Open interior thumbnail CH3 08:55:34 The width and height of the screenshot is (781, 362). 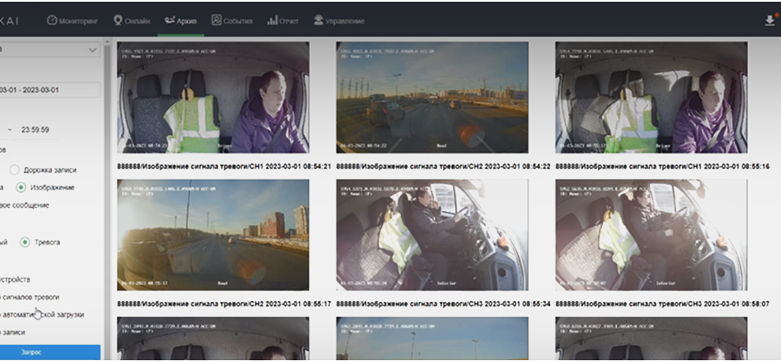(x=432, y=235)
